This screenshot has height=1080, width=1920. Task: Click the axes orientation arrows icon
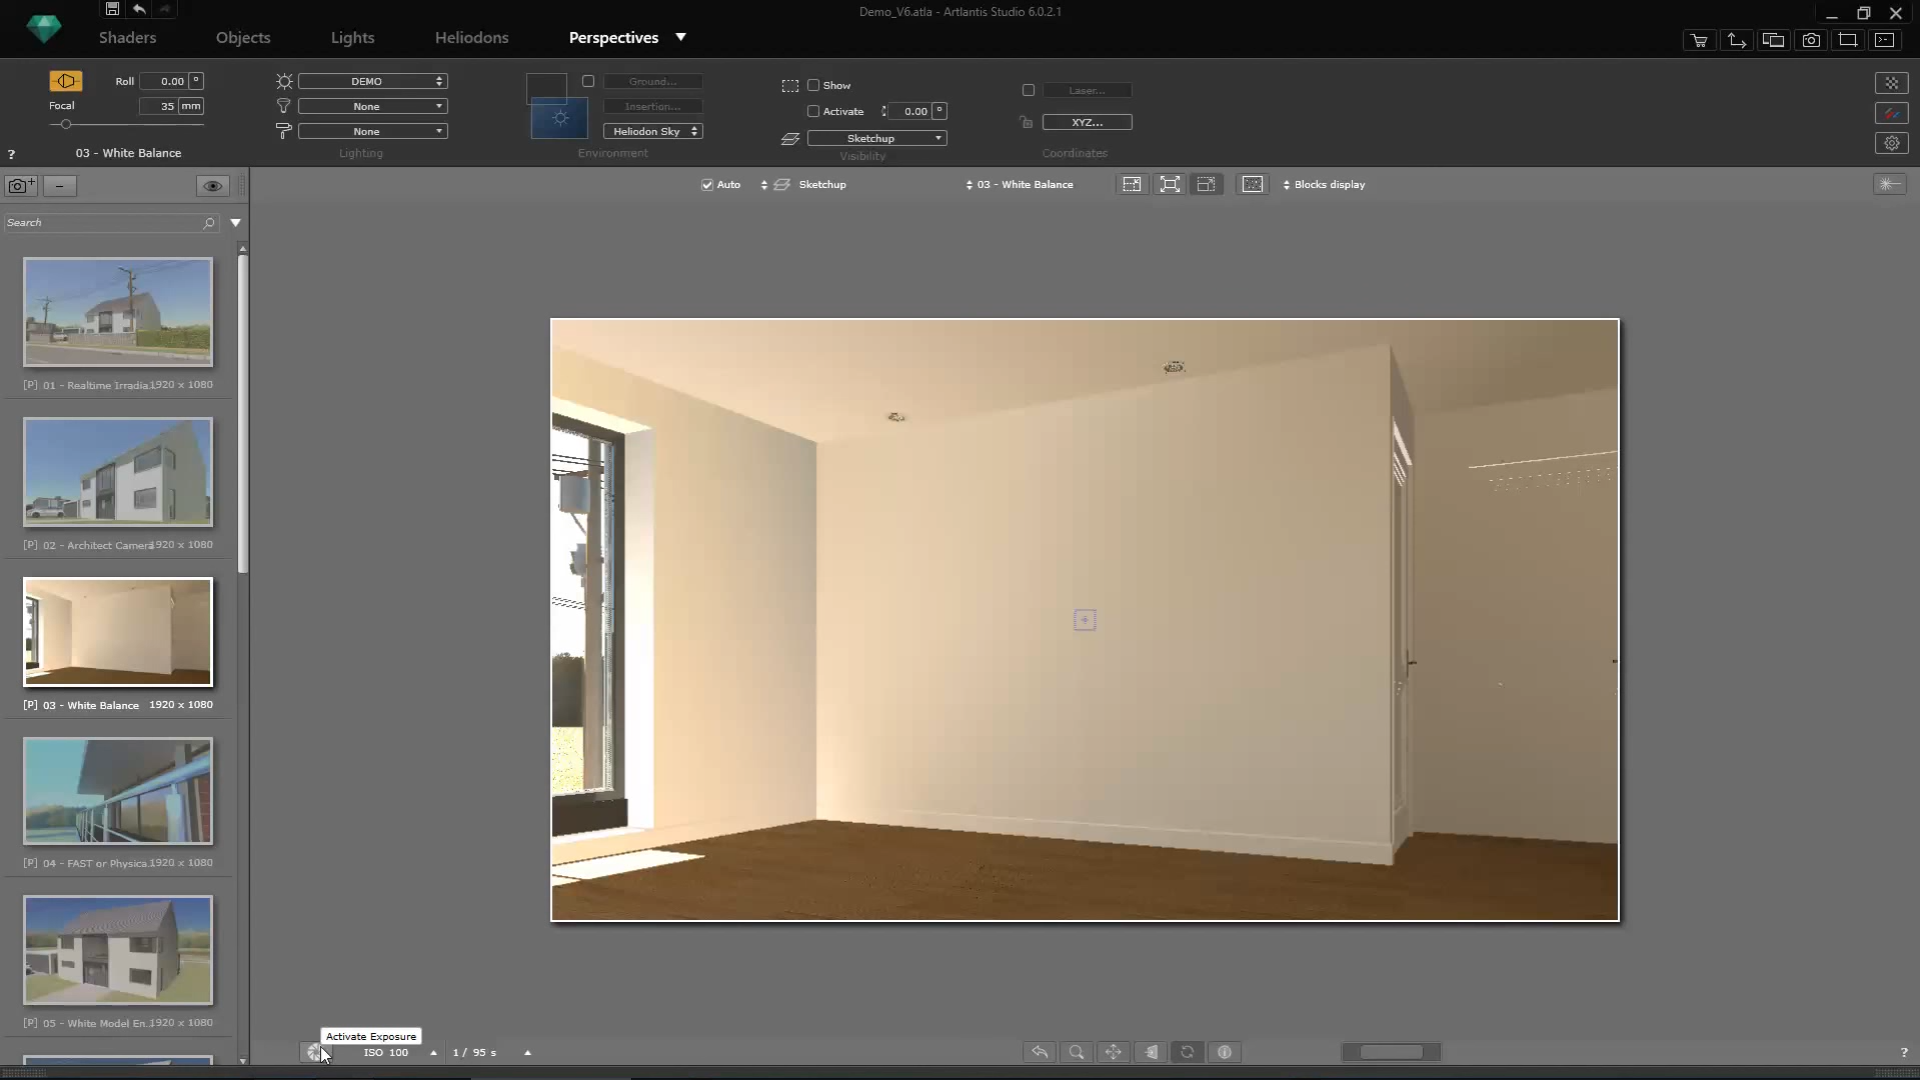pyautogui.click(x=1737, y=41)
